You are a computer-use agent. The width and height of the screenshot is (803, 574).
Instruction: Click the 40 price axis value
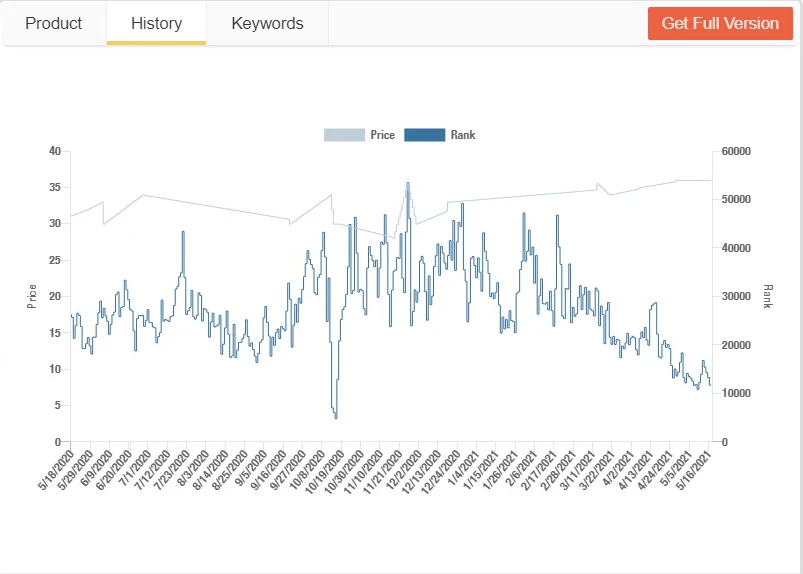[x=55, y=151]
